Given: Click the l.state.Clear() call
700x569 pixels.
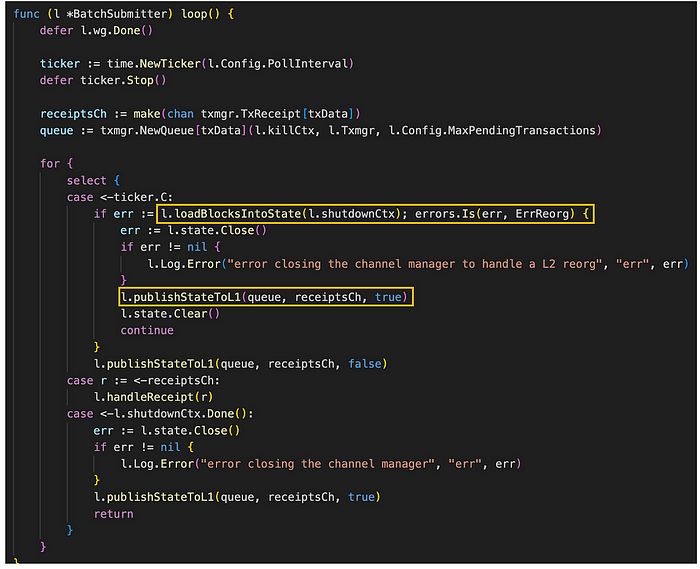Looking at the screenshot, I should click(170, 314).
